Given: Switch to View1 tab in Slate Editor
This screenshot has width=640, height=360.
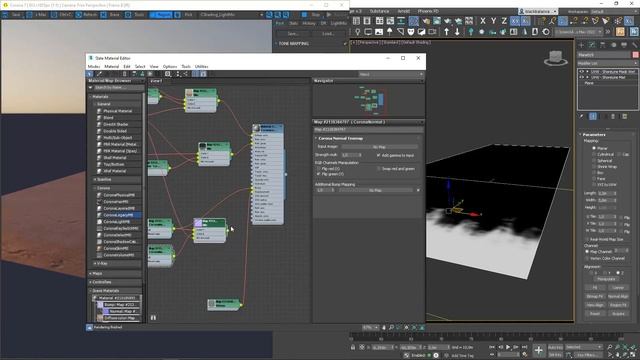Looking at the screenshot, I should click(x=156, y=81).
